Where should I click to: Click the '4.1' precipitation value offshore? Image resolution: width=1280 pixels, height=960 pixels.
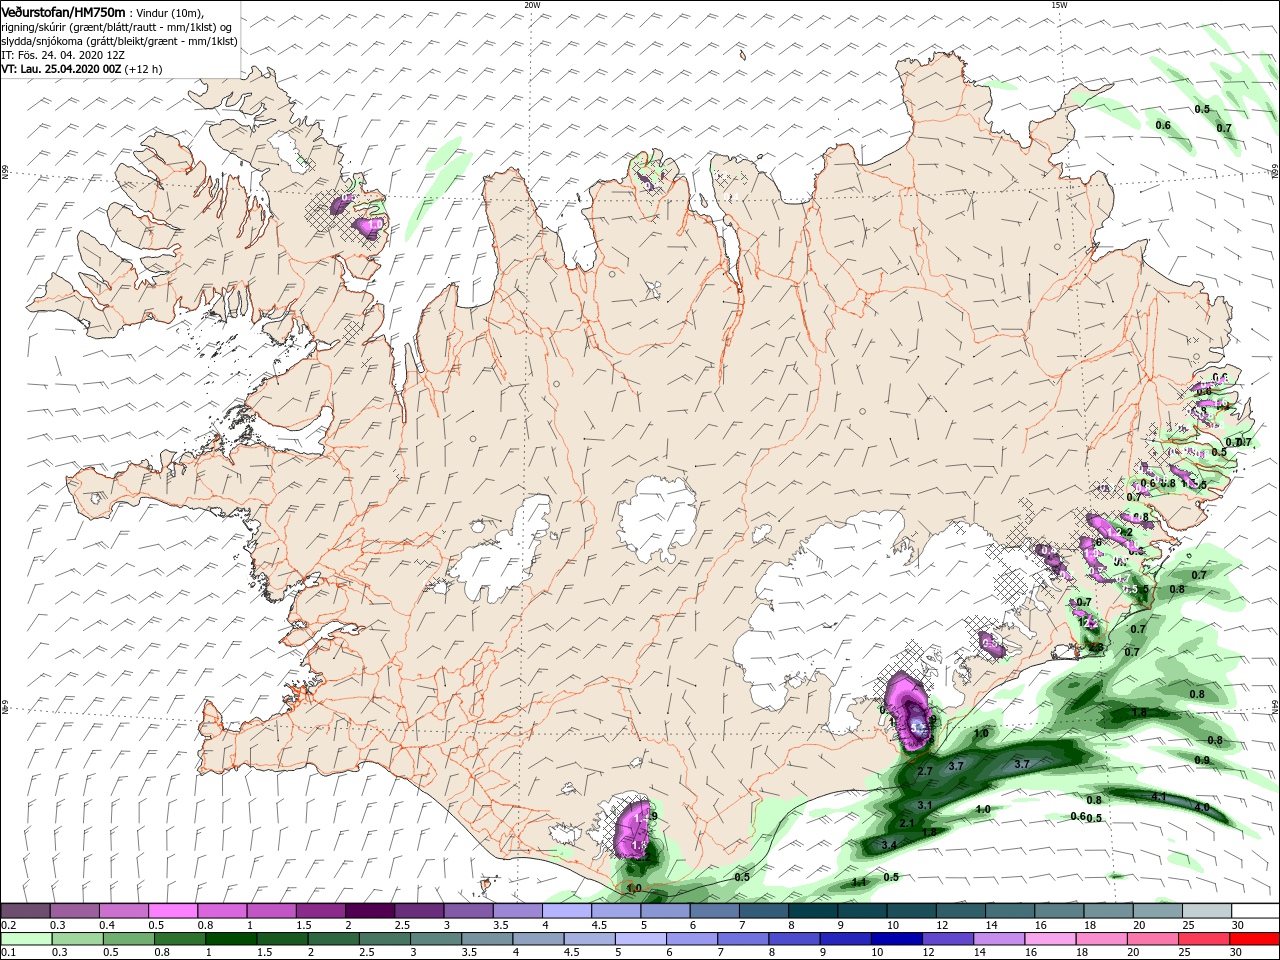click(x=1159, y=797)
